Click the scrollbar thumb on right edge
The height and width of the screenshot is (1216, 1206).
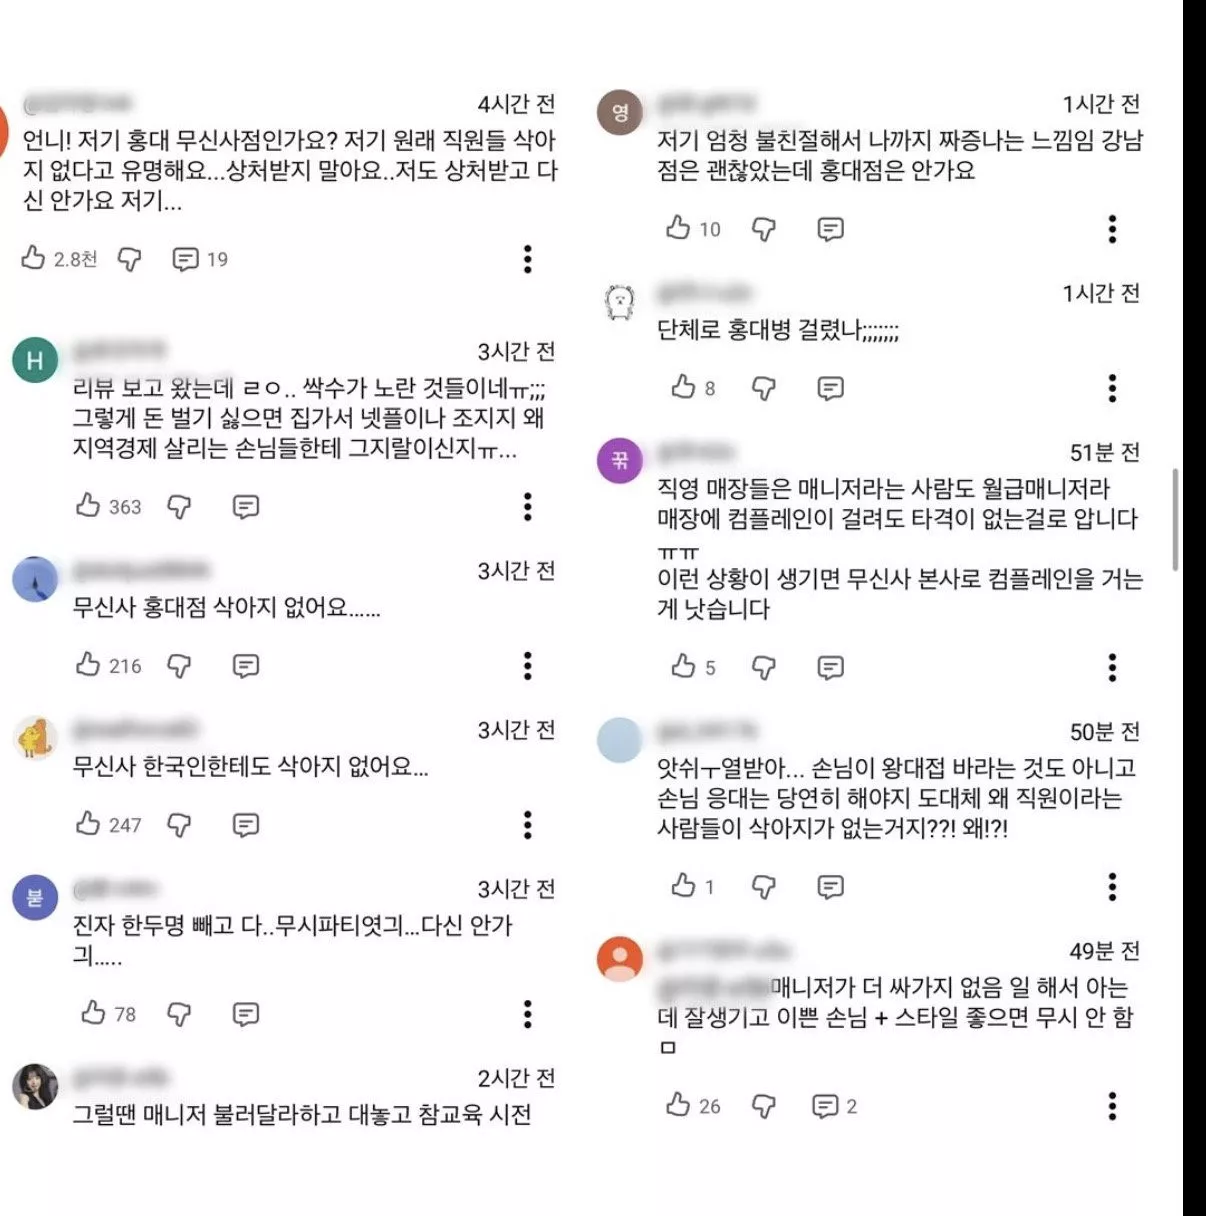pos(1176,519)
